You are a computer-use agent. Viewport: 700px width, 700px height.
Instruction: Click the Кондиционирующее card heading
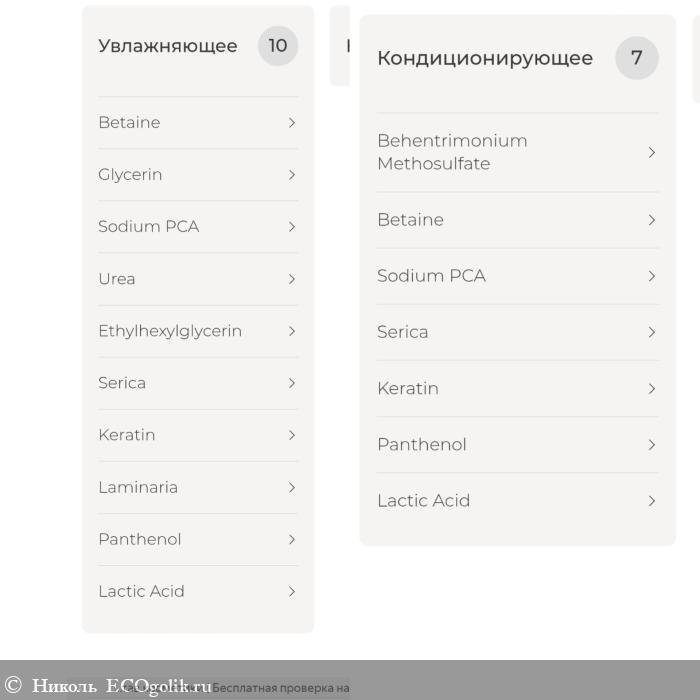tap(485, 58)
